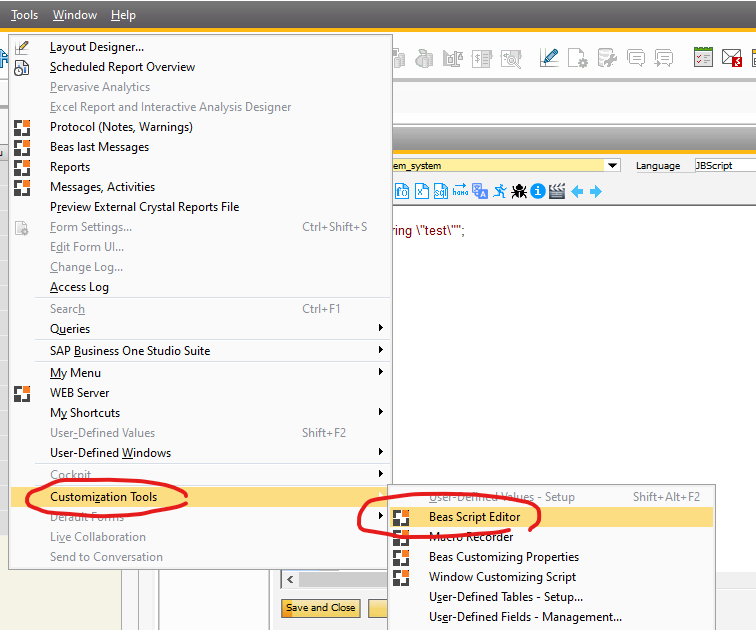Image resolution: width=756 pixels, height=630 pixels.
Task: Click the blue info icon in script toolbar
Action: coord(538,191)
